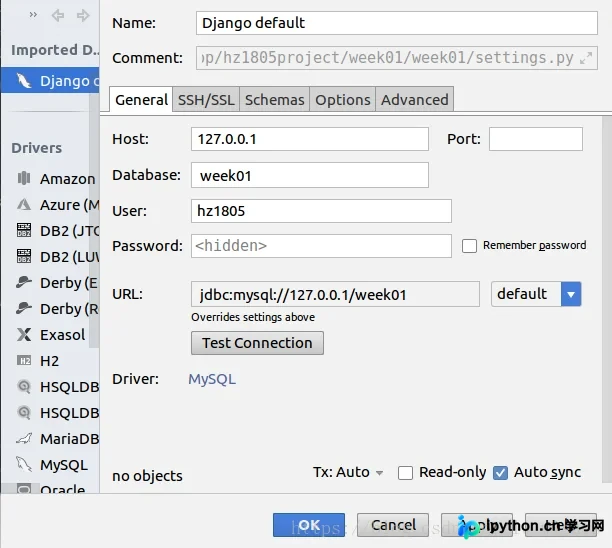Click the Host input field
The width and height of the screenshot is (612, 548).
[310, 139]
